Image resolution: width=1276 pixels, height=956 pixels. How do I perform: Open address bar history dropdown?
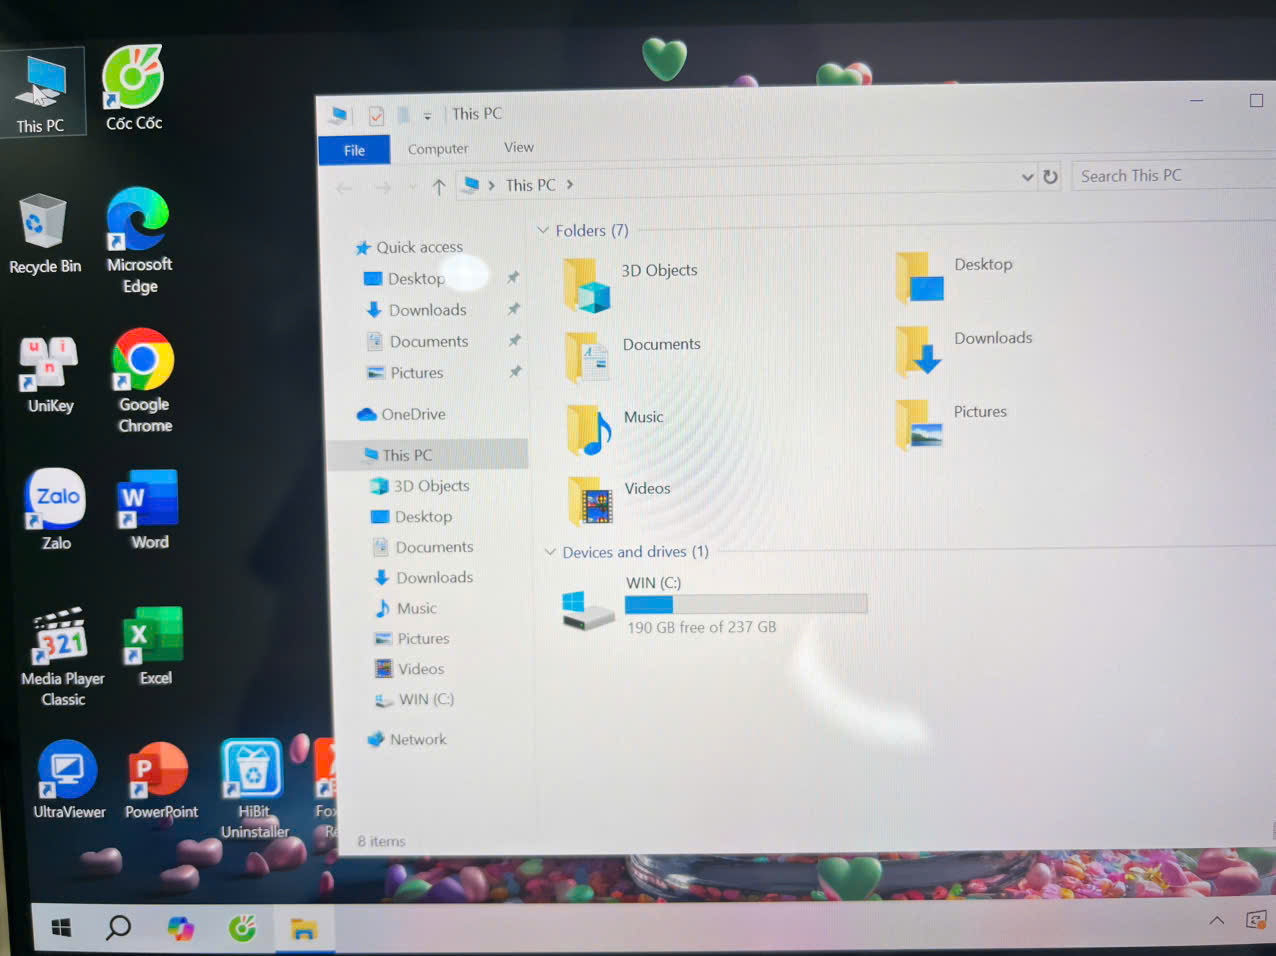[x=1027, y=177]
